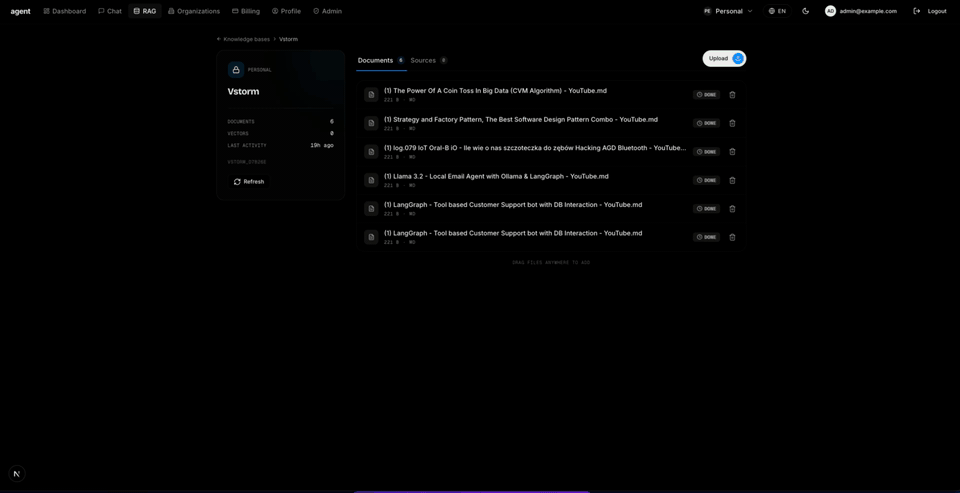Open the Personal workspace switcher dropdown
Image resolution: width=960 pixels, height=493 pixels.
click(x=728, y=11)
